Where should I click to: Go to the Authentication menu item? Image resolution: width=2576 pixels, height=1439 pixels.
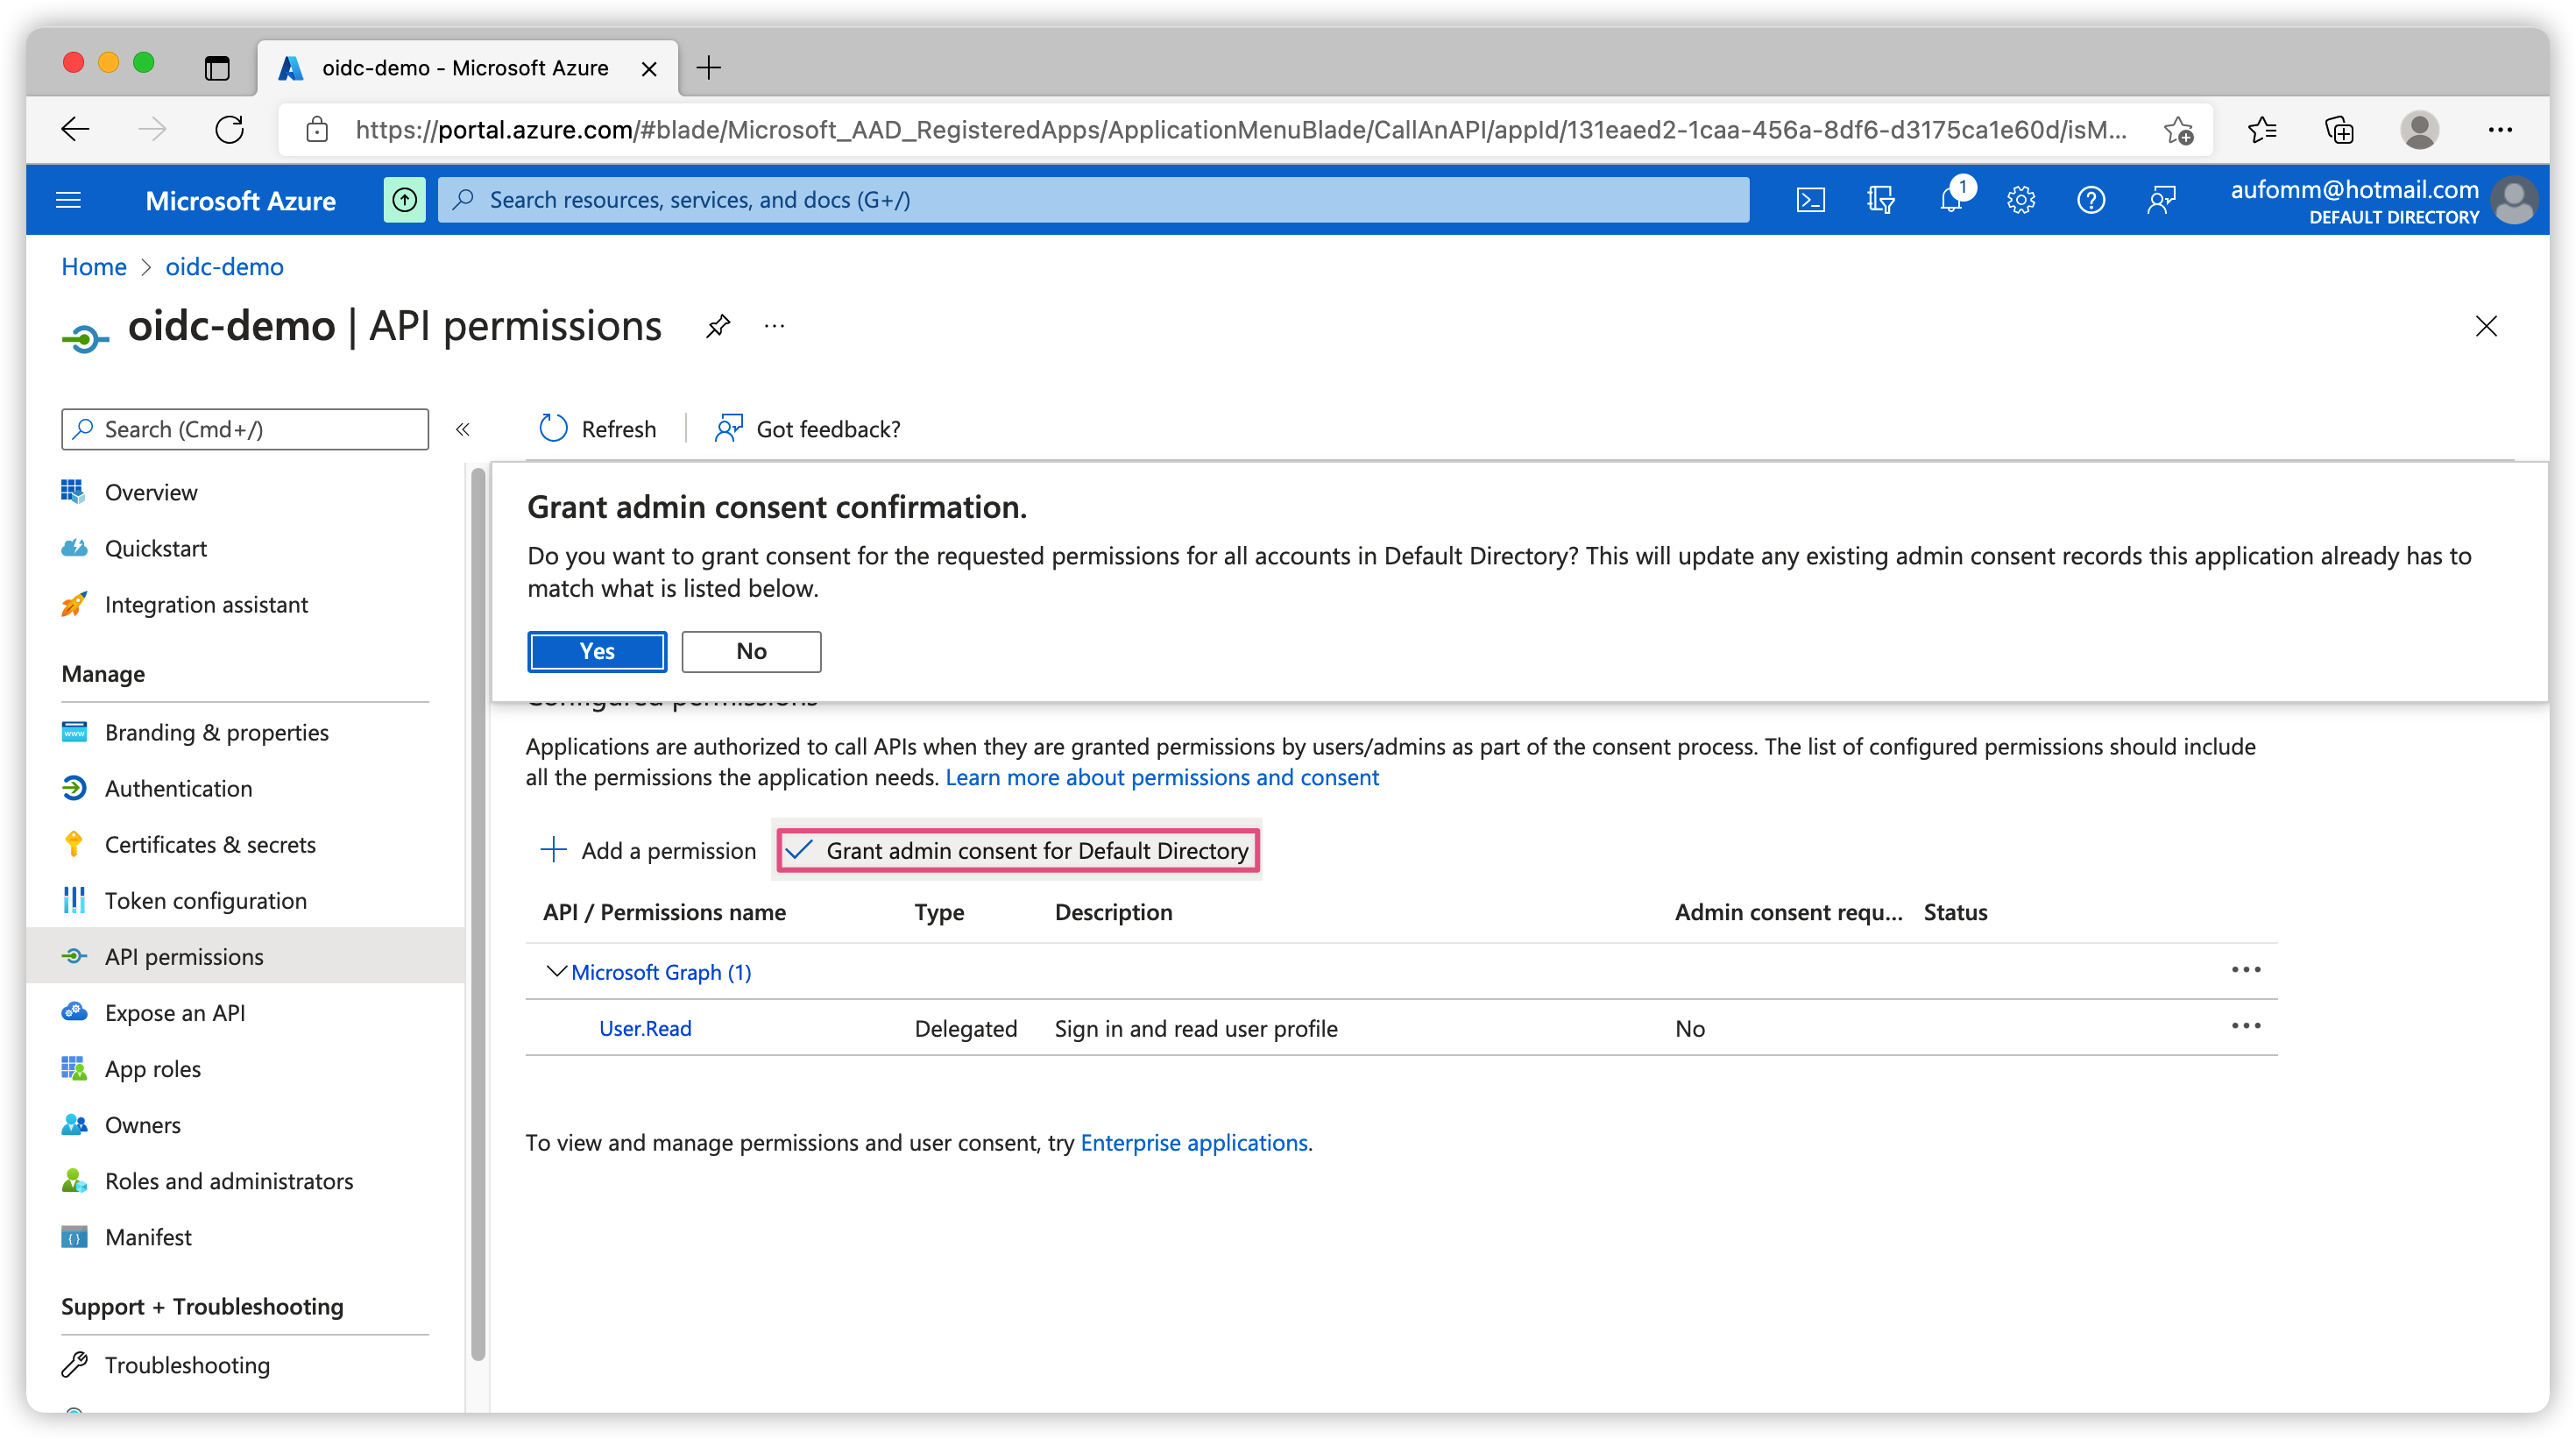coord(178,789)
